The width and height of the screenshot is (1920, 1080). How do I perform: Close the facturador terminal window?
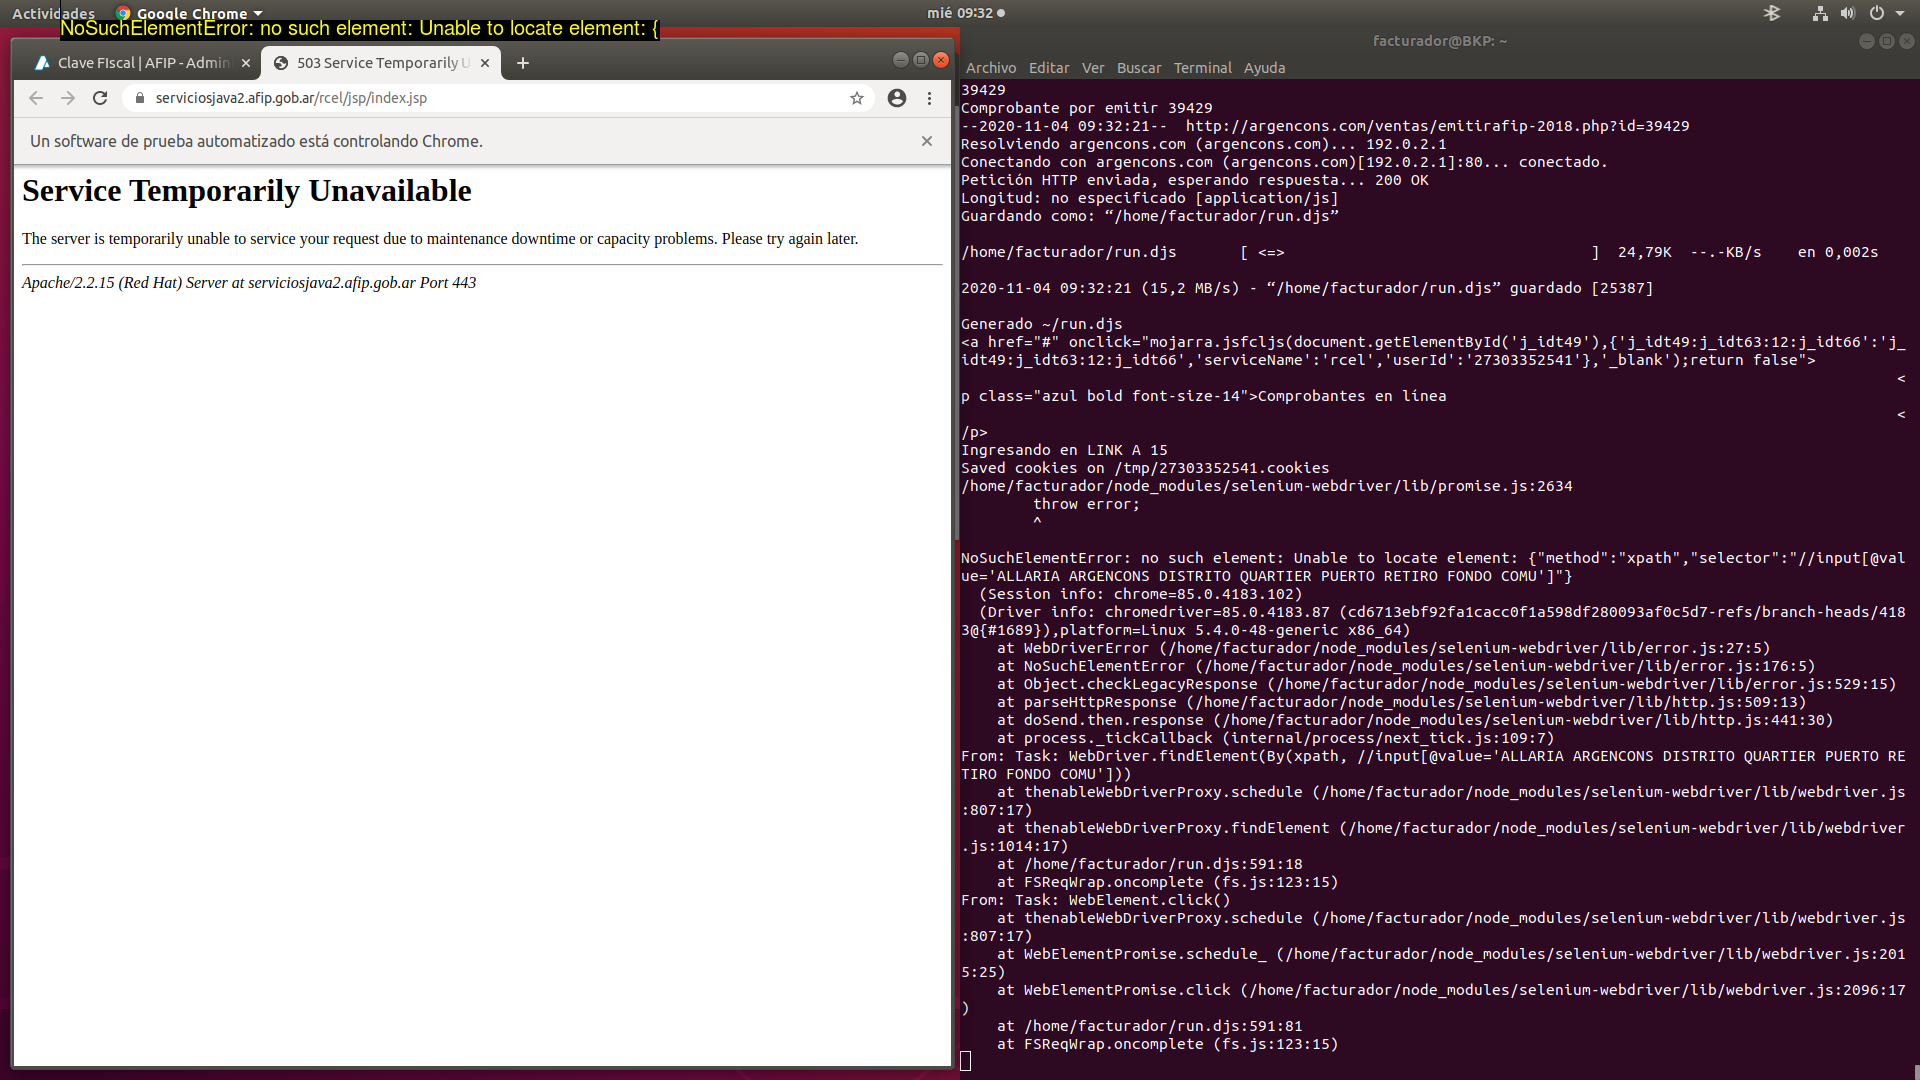1906,41
